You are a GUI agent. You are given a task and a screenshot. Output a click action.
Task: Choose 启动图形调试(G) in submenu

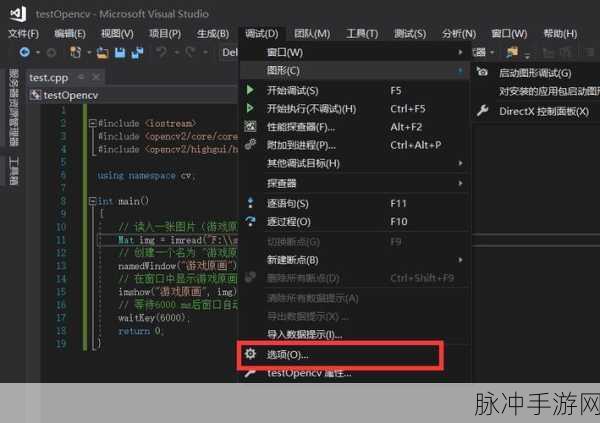pos(536,72)
